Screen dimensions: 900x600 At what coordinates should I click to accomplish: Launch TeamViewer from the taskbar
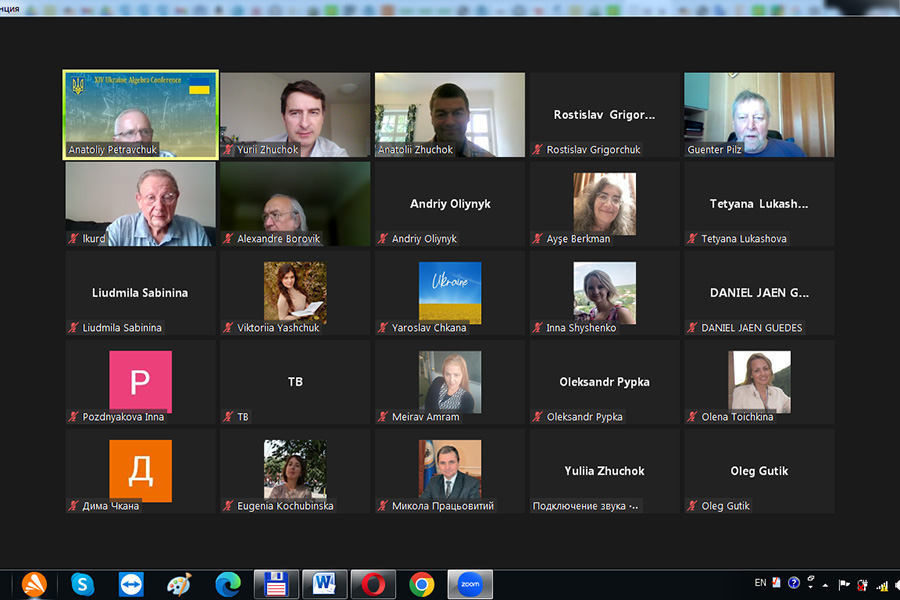click(x=131, y=584)
